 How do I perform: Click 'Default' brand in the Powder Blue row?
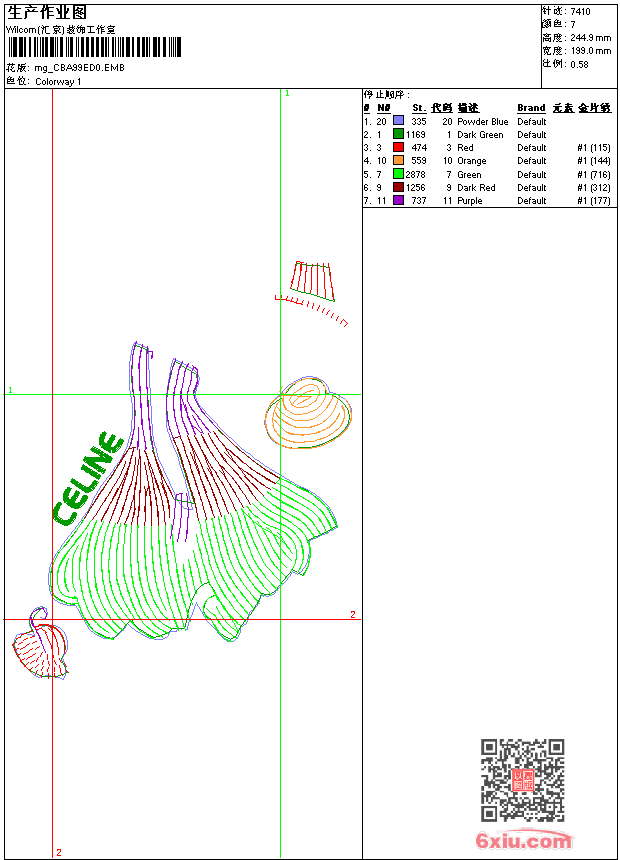[532, 121]
